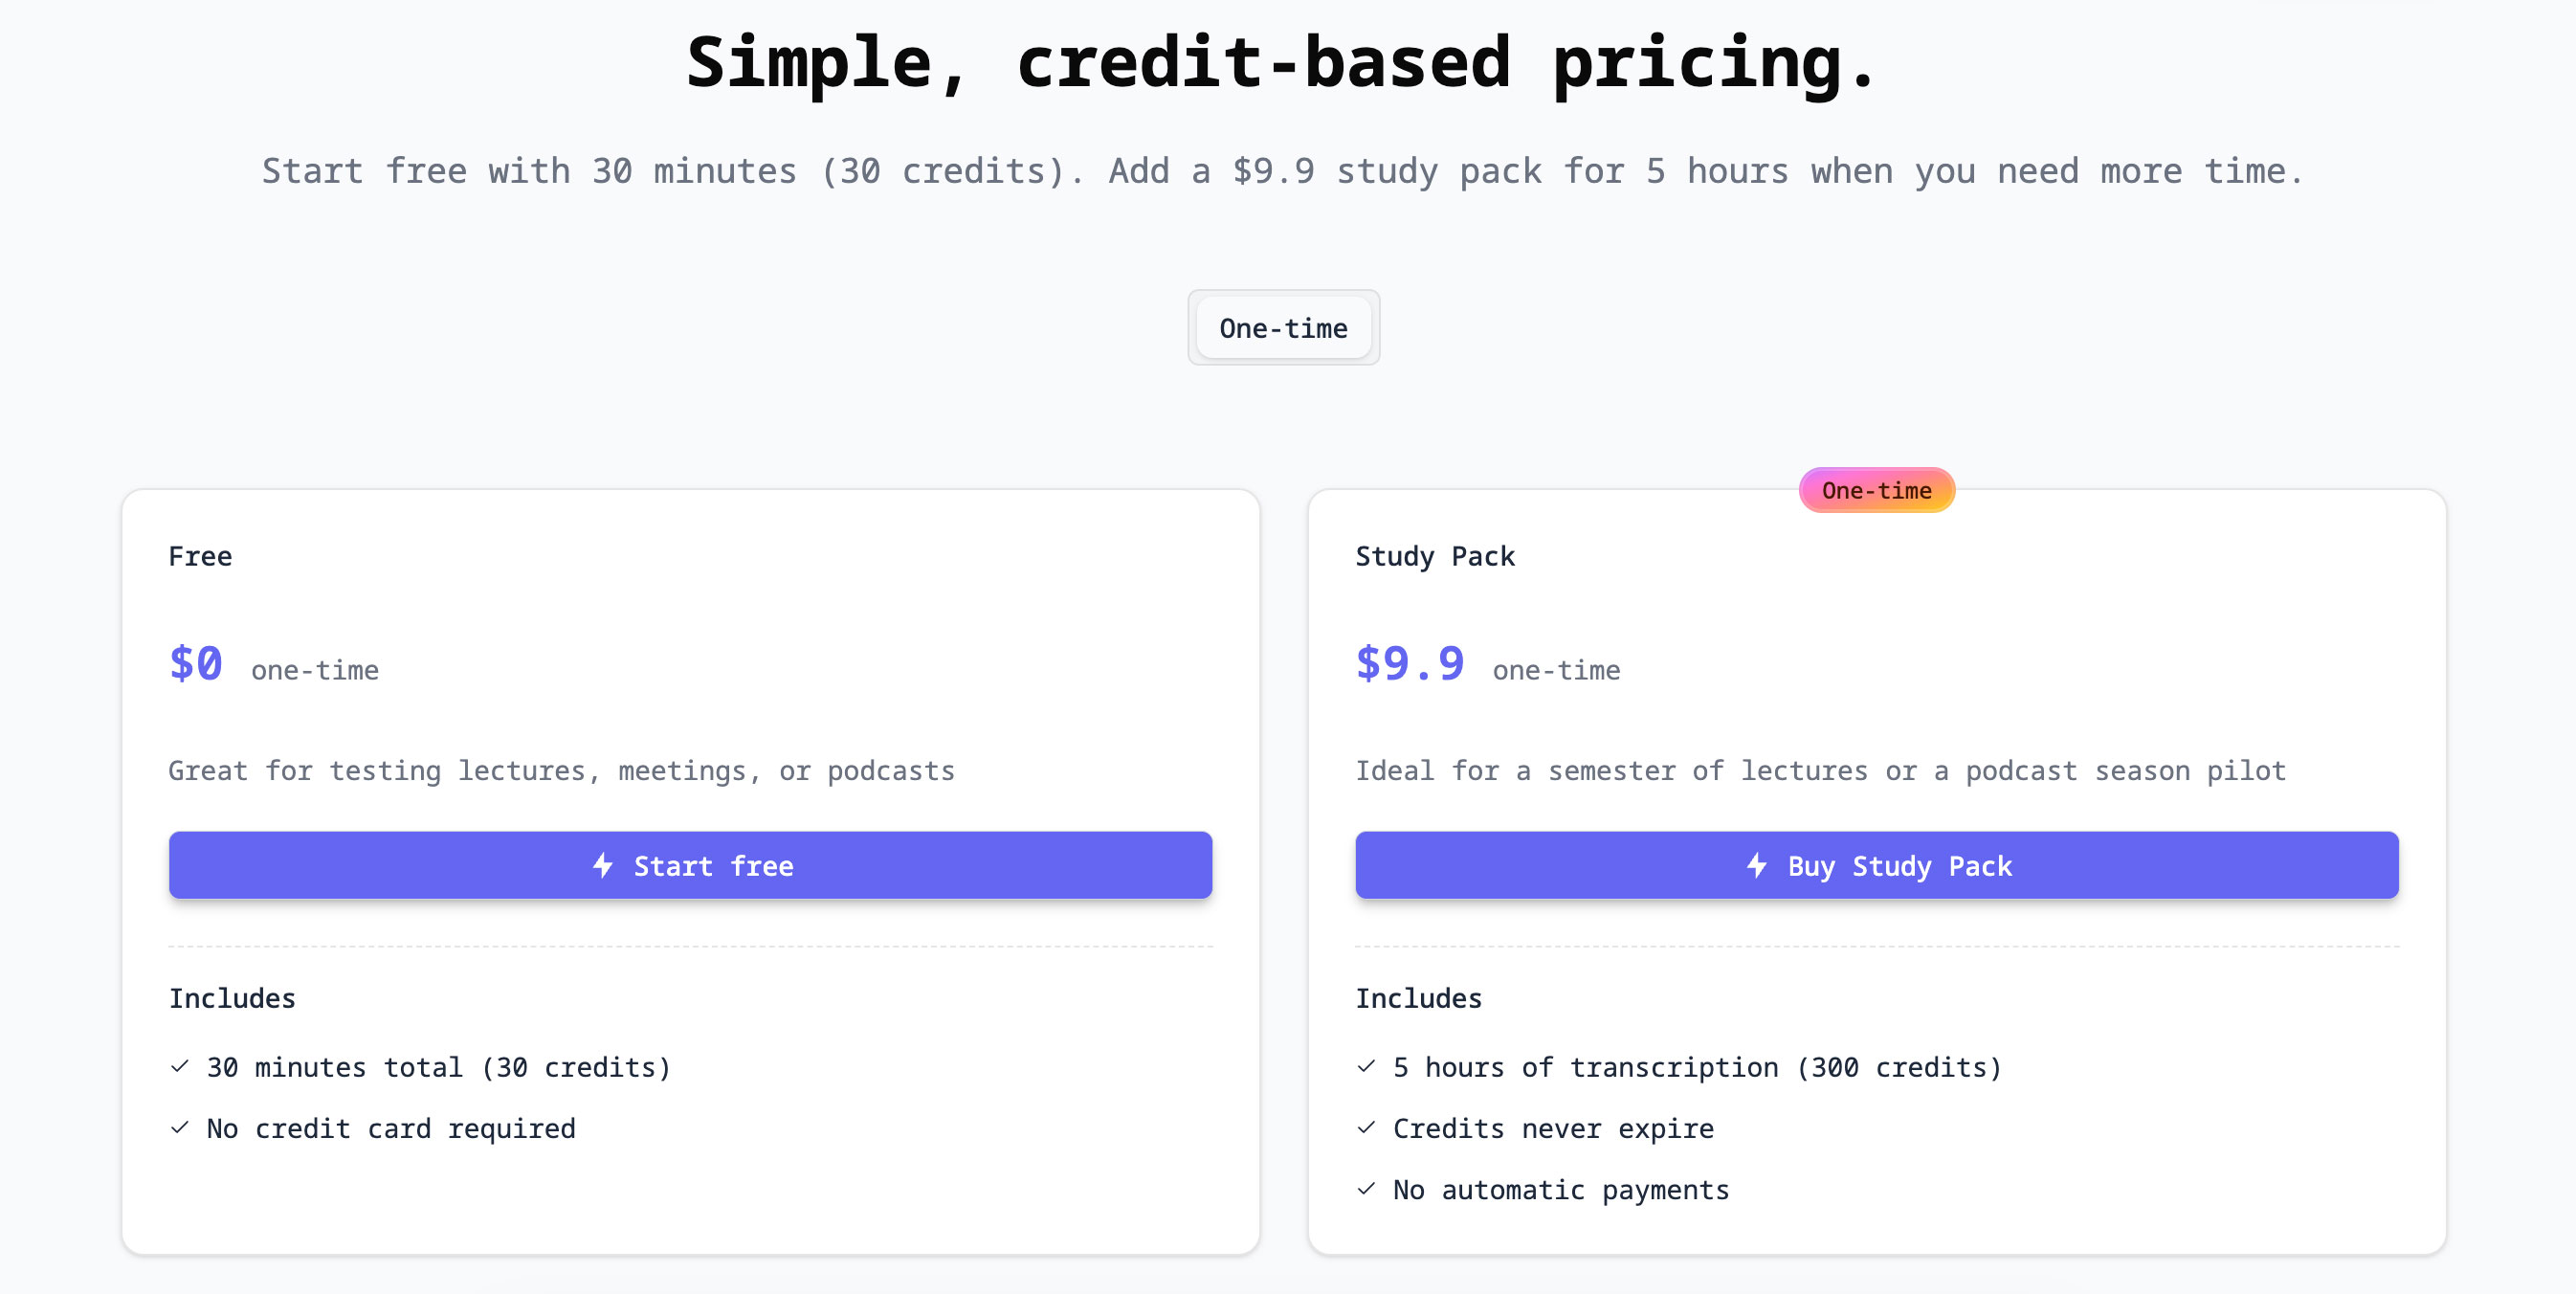
Task: Click the checkmark beside Credits never expire
Action: click(x=1366, y=1128)
